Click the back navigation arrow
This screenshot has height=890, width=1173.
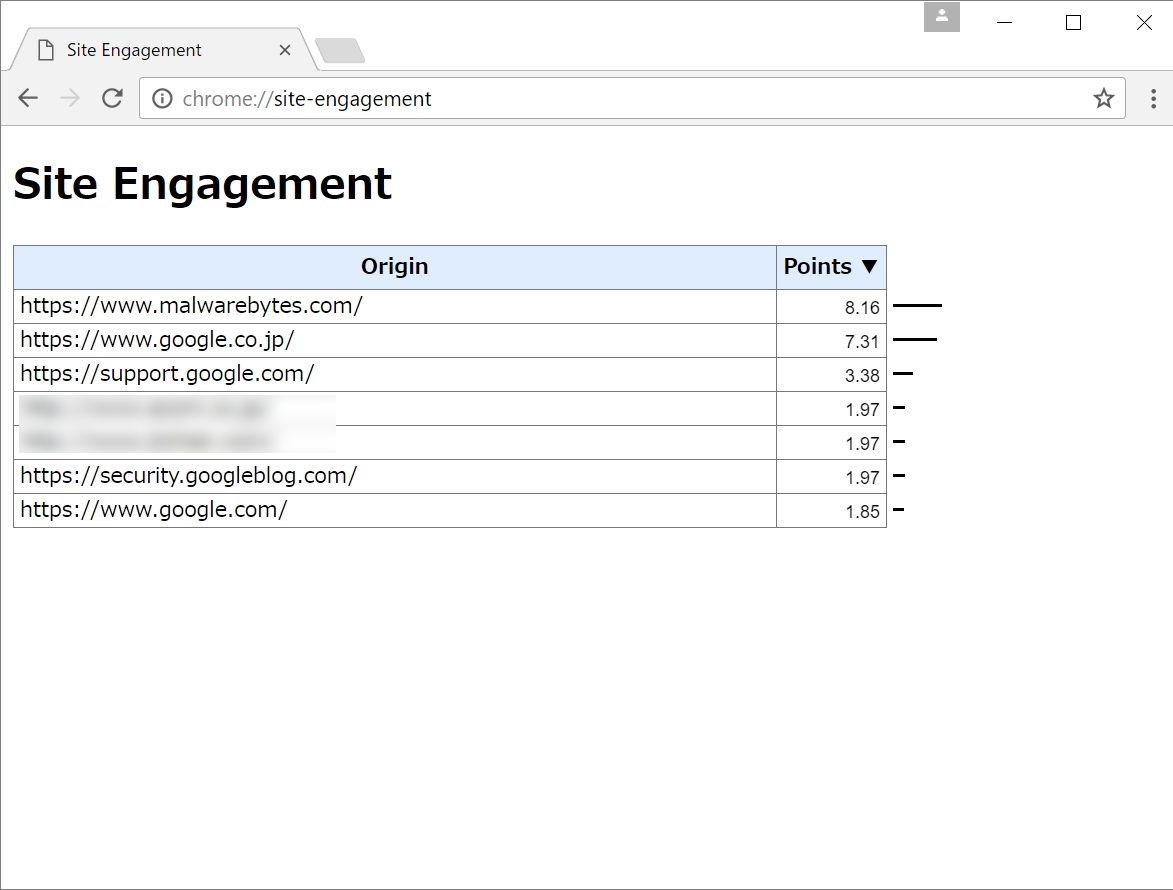pos(27,98)
